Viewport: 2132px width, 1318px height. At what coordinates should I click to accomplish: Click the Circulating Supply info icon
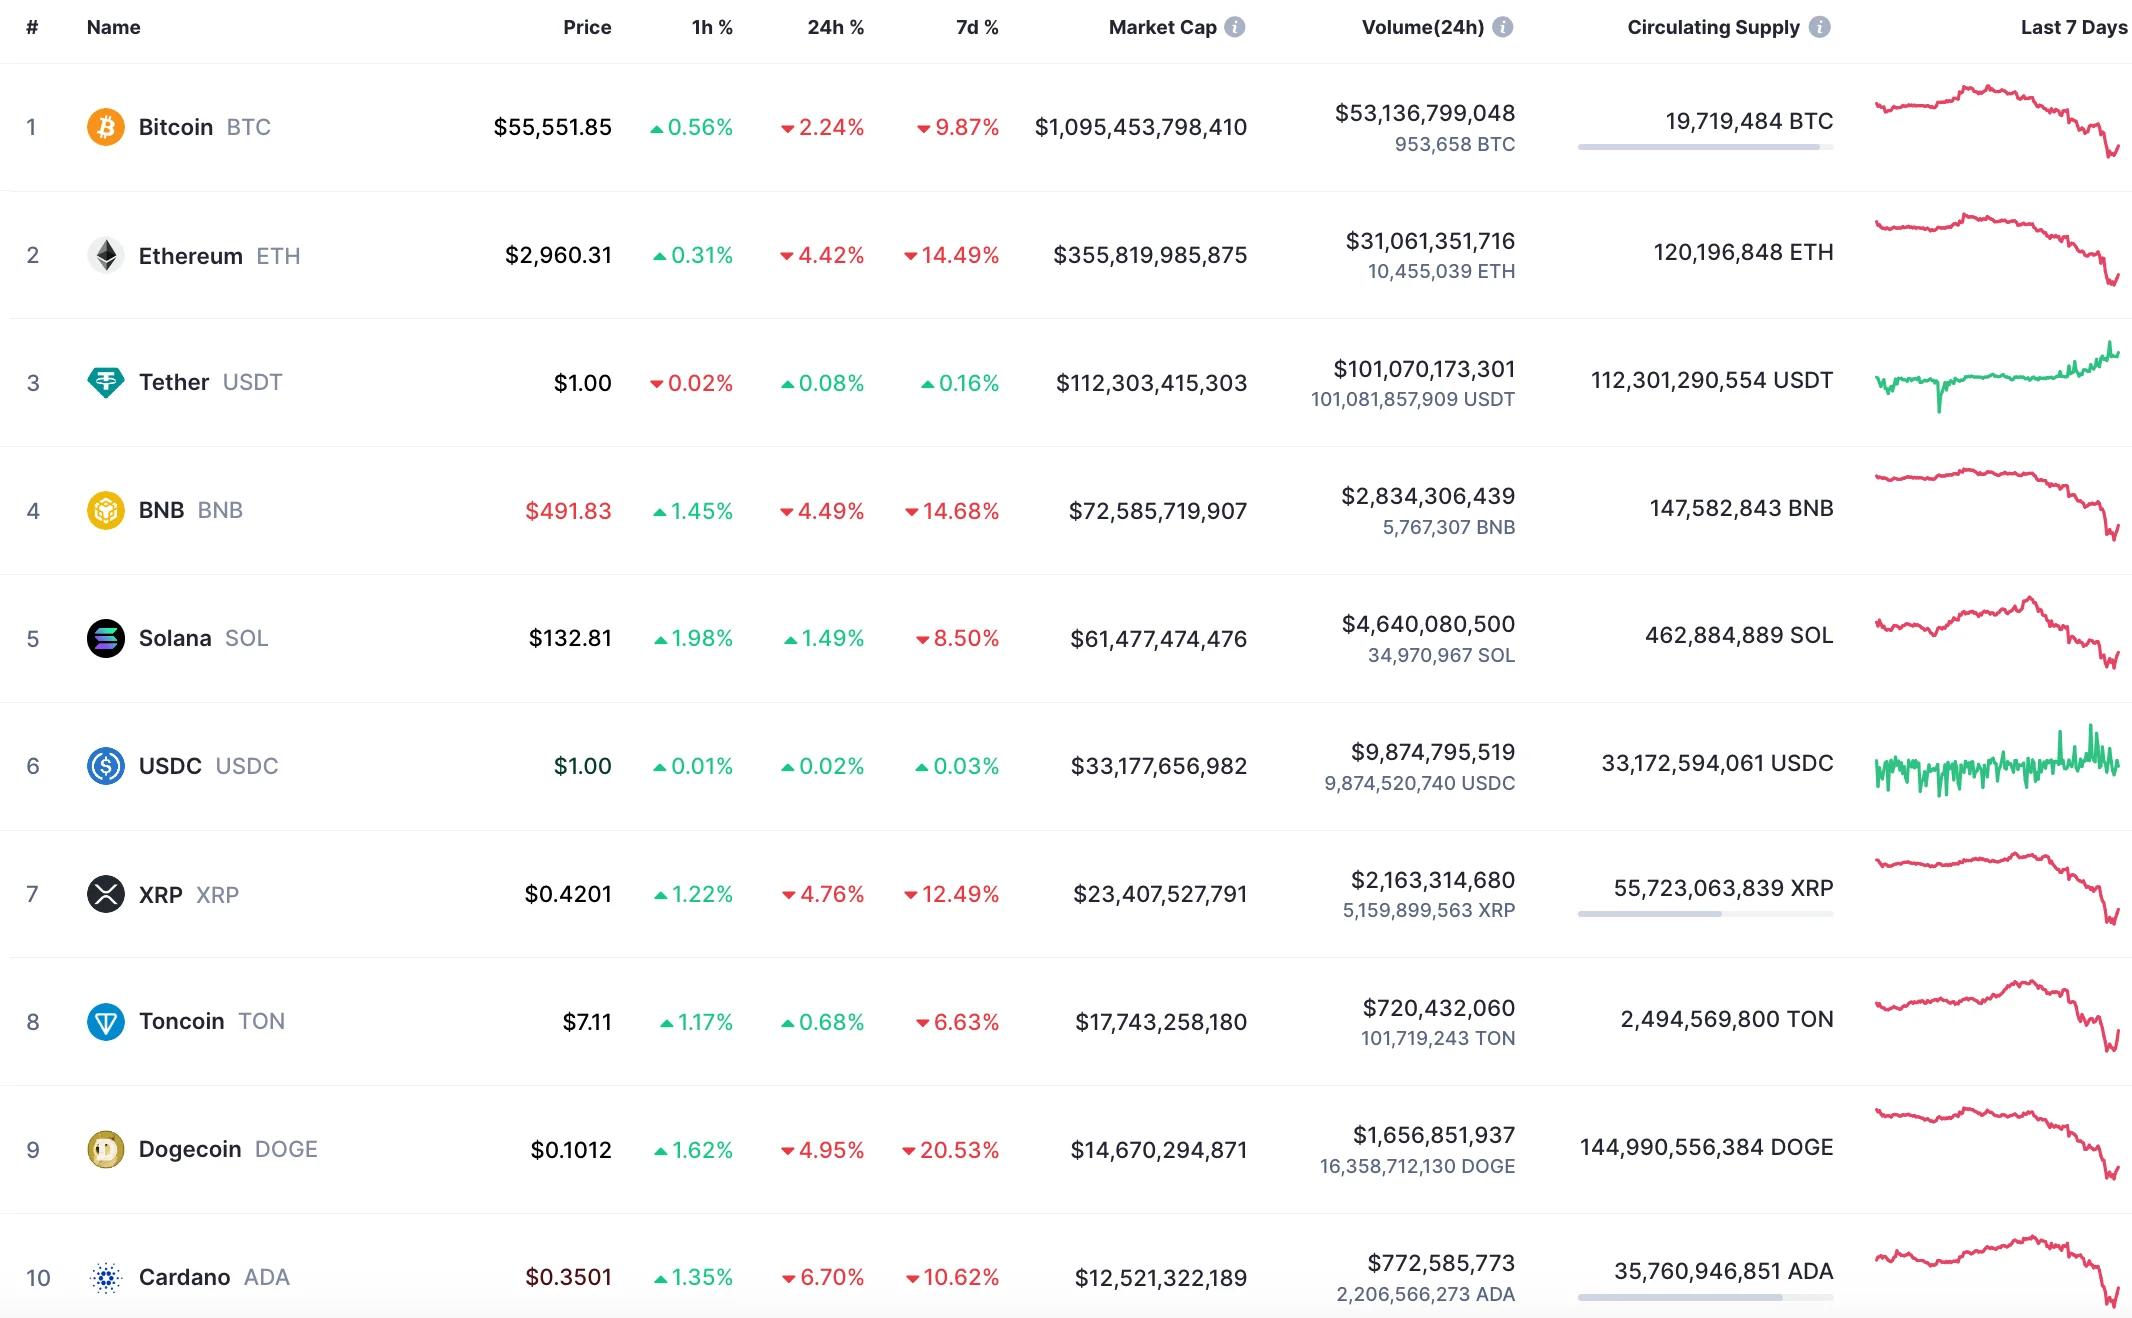tap(1820, 27)
